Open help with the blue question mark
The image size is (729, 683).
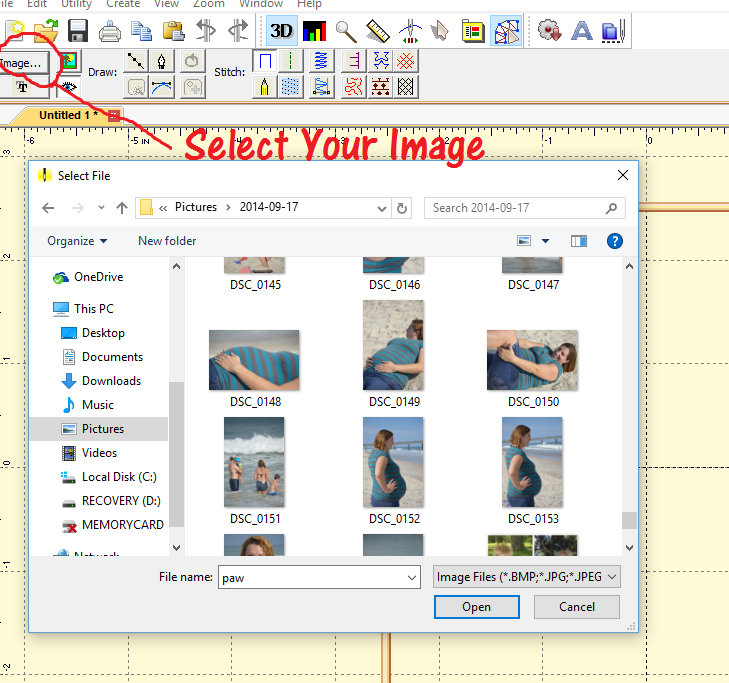(x=615, y=241)
